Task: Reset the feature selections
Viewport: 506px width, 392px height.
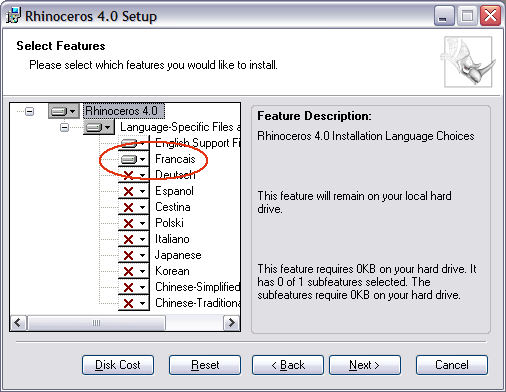Action: 205,365
